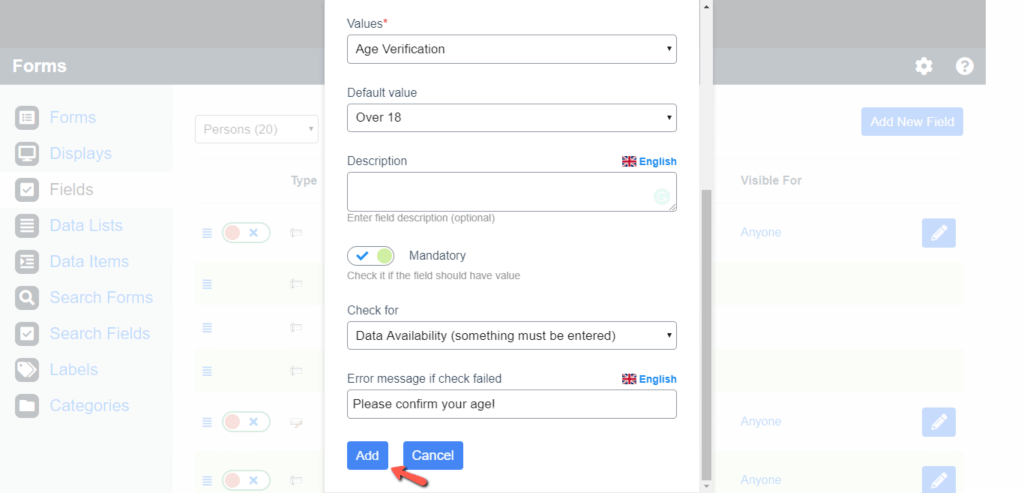Open the Forms sidebar icon
The width and height of the screenshot is (1024, 493).
pos(27,118)
